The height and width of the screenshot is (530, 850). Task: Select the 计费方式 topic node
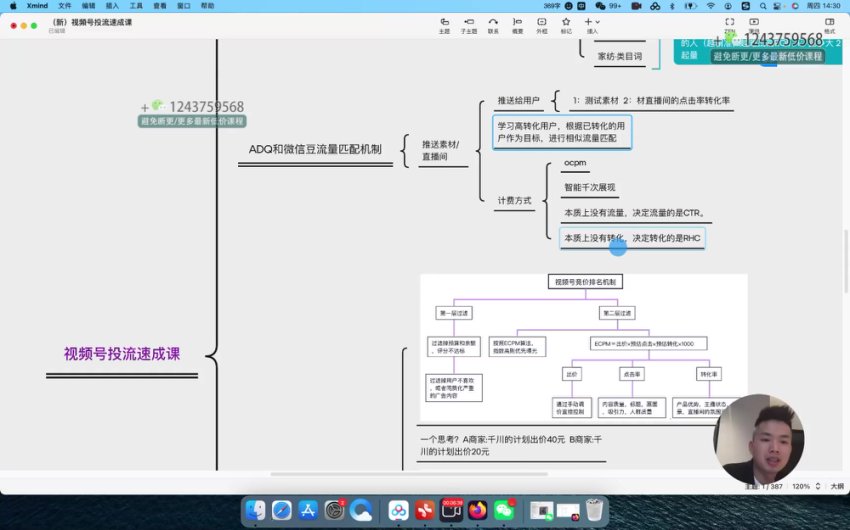click(514, 200)
